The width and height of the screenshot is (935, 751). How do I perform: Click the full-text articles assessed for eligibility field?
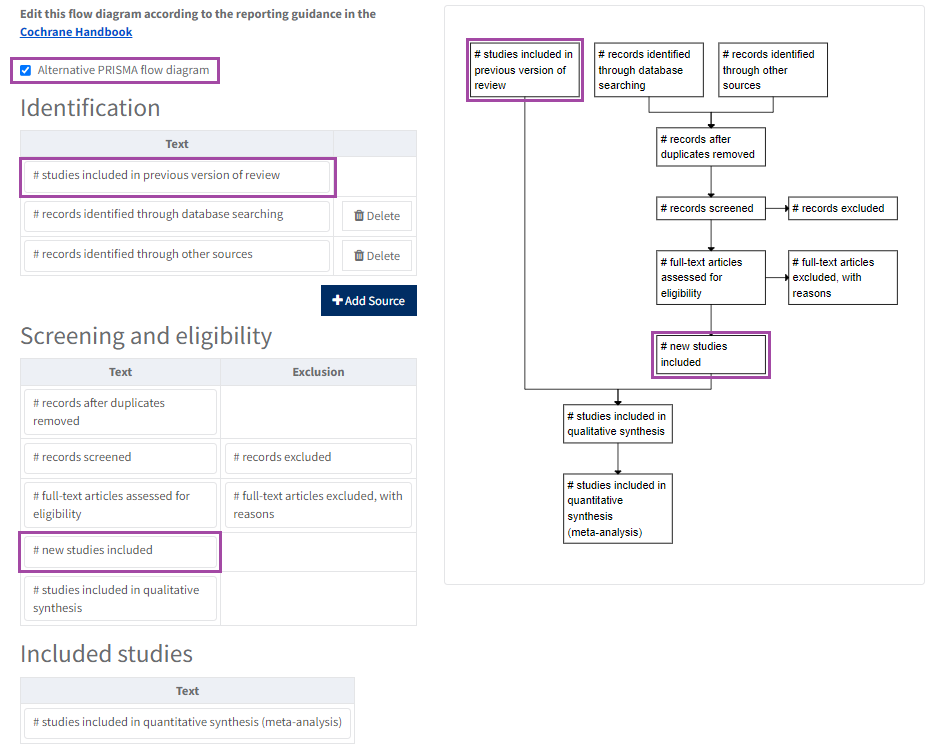120,505
